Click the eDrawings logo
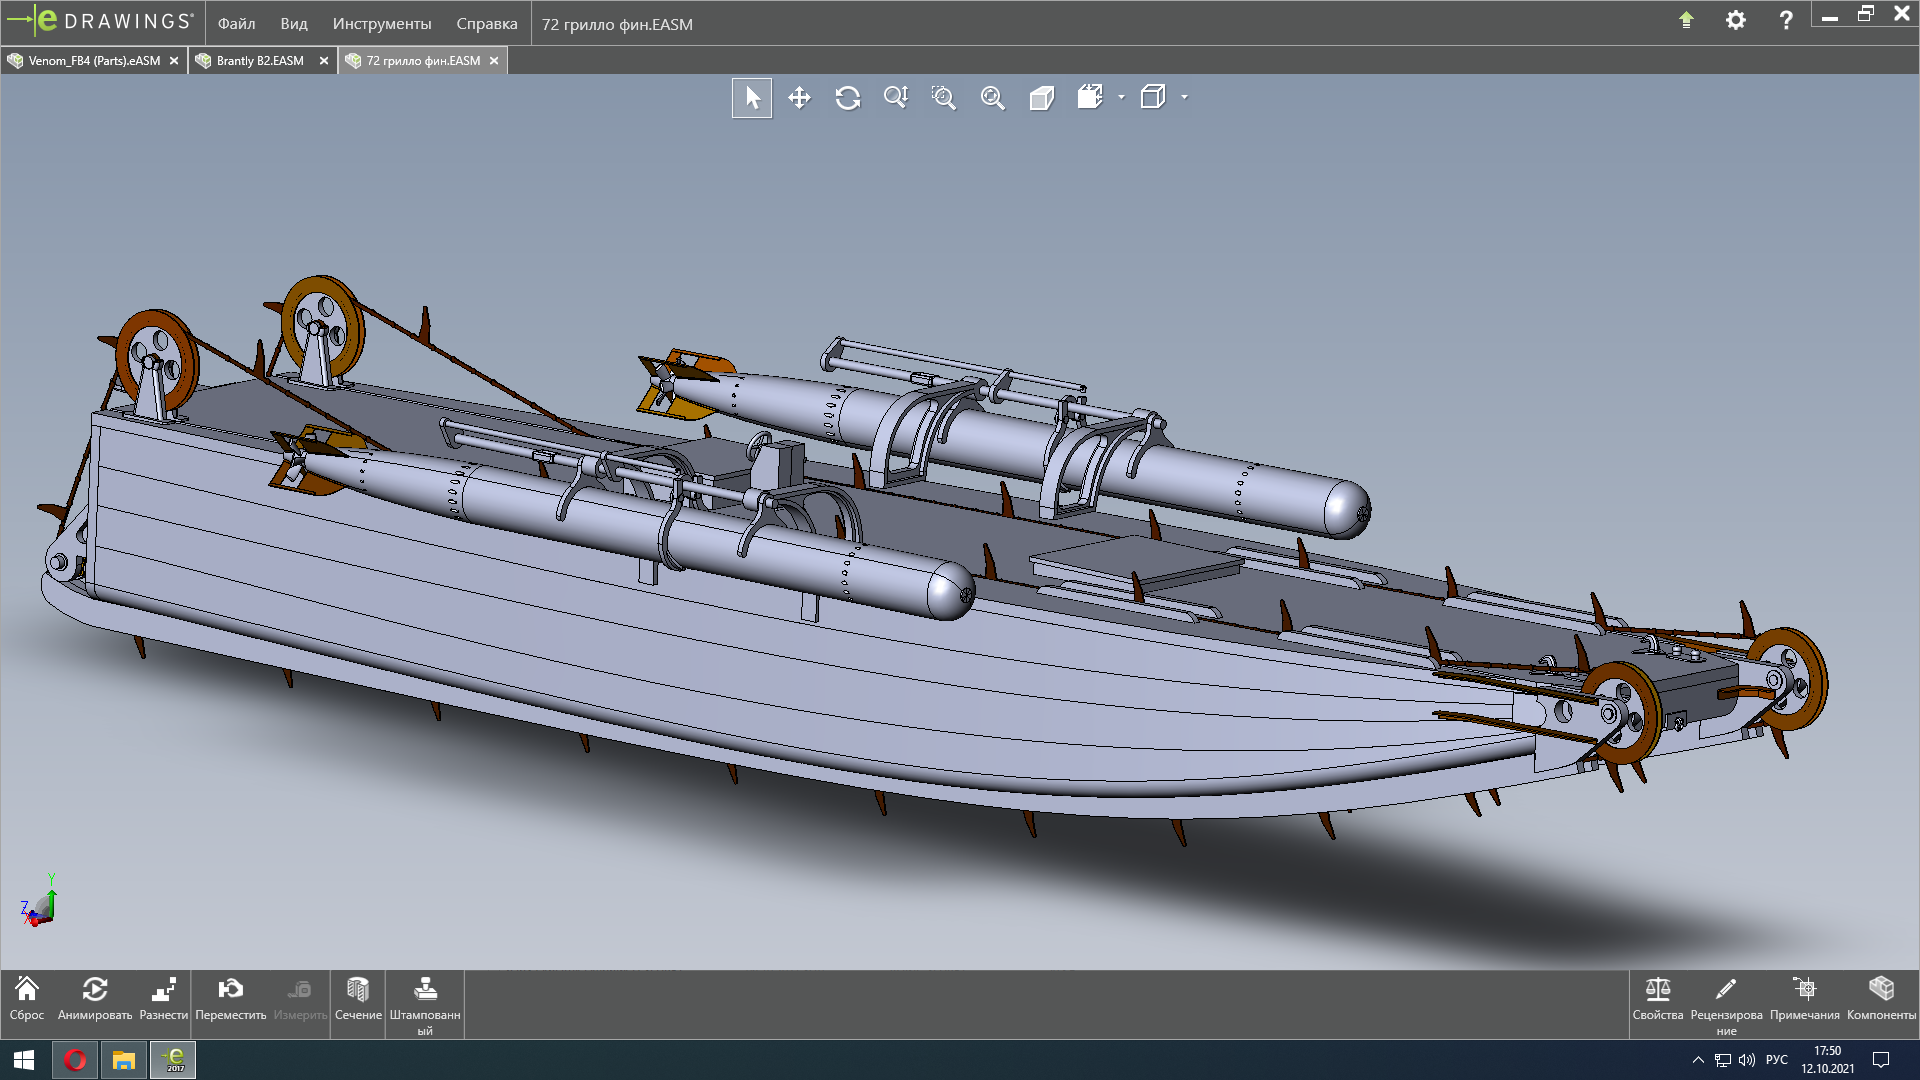The height and width of the screenshot is (1080, 1920). pyautogui.click(x=100, y=20)
